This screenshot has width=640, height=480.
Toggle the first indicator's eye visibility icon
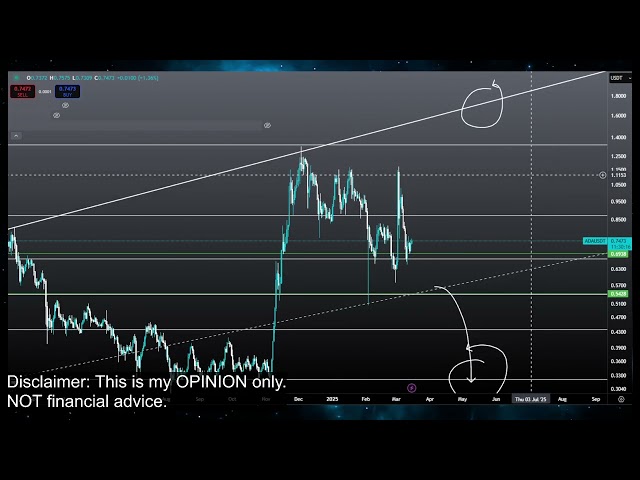pos(64,105)
